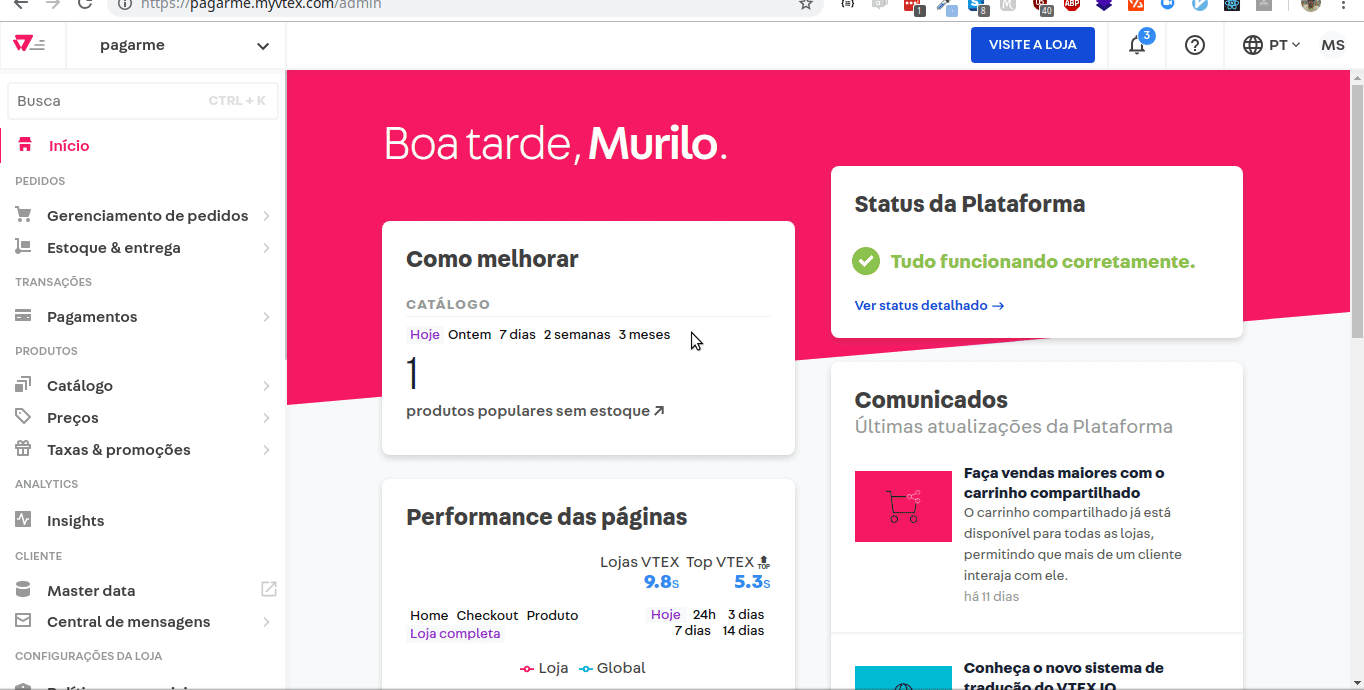This screenshot has height=690, width=1364.
Task: Click the Busca search field
Action: click(x=110, y=101)
